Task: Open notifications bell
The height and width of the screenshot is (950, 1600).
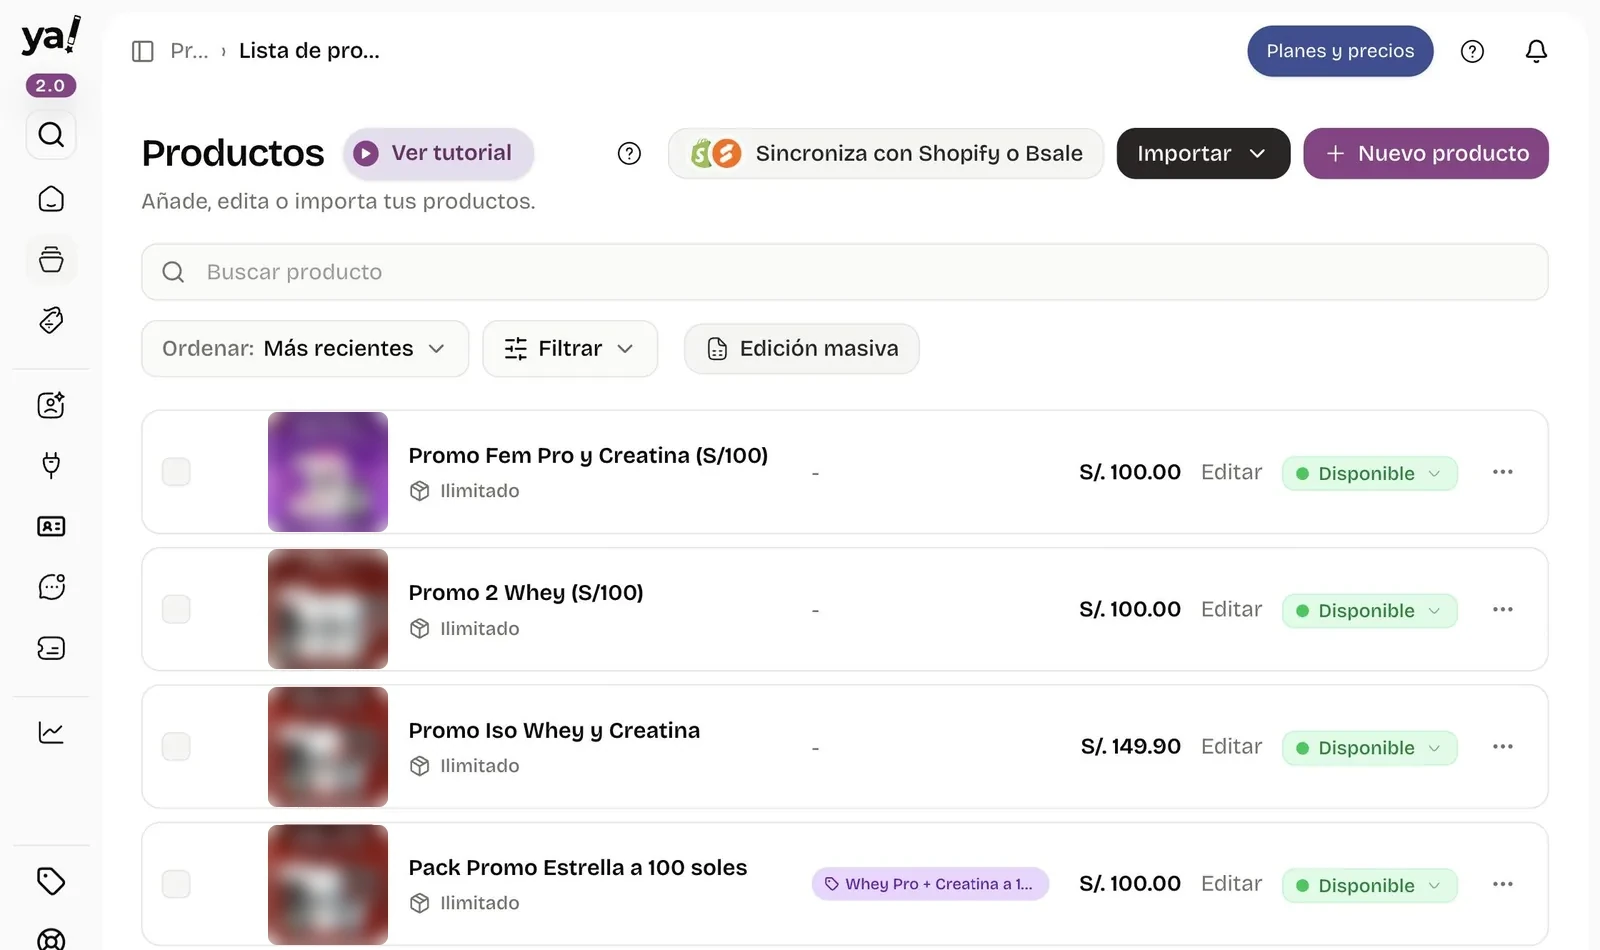Action: click(1536, 51)
